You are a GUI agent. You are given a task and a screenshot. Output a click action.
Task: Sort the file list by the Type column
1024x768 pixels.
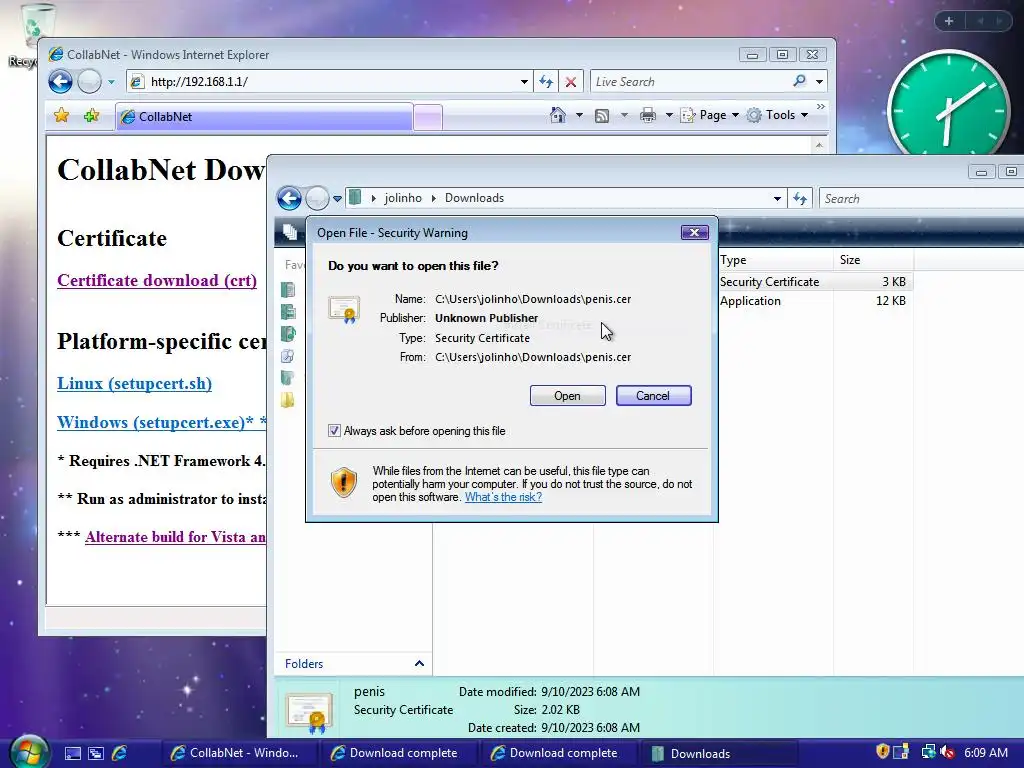tap(775, 260)
